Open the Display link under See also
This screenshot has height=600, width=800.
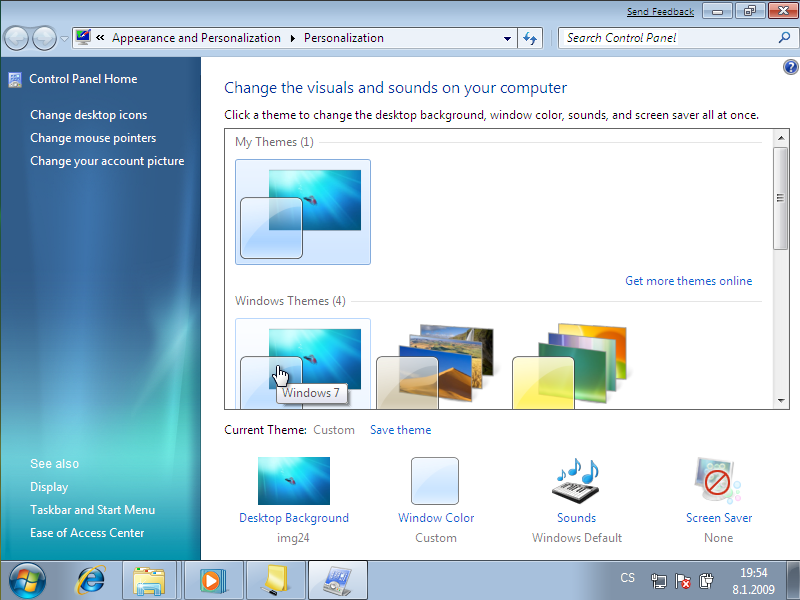click(49, 487)
